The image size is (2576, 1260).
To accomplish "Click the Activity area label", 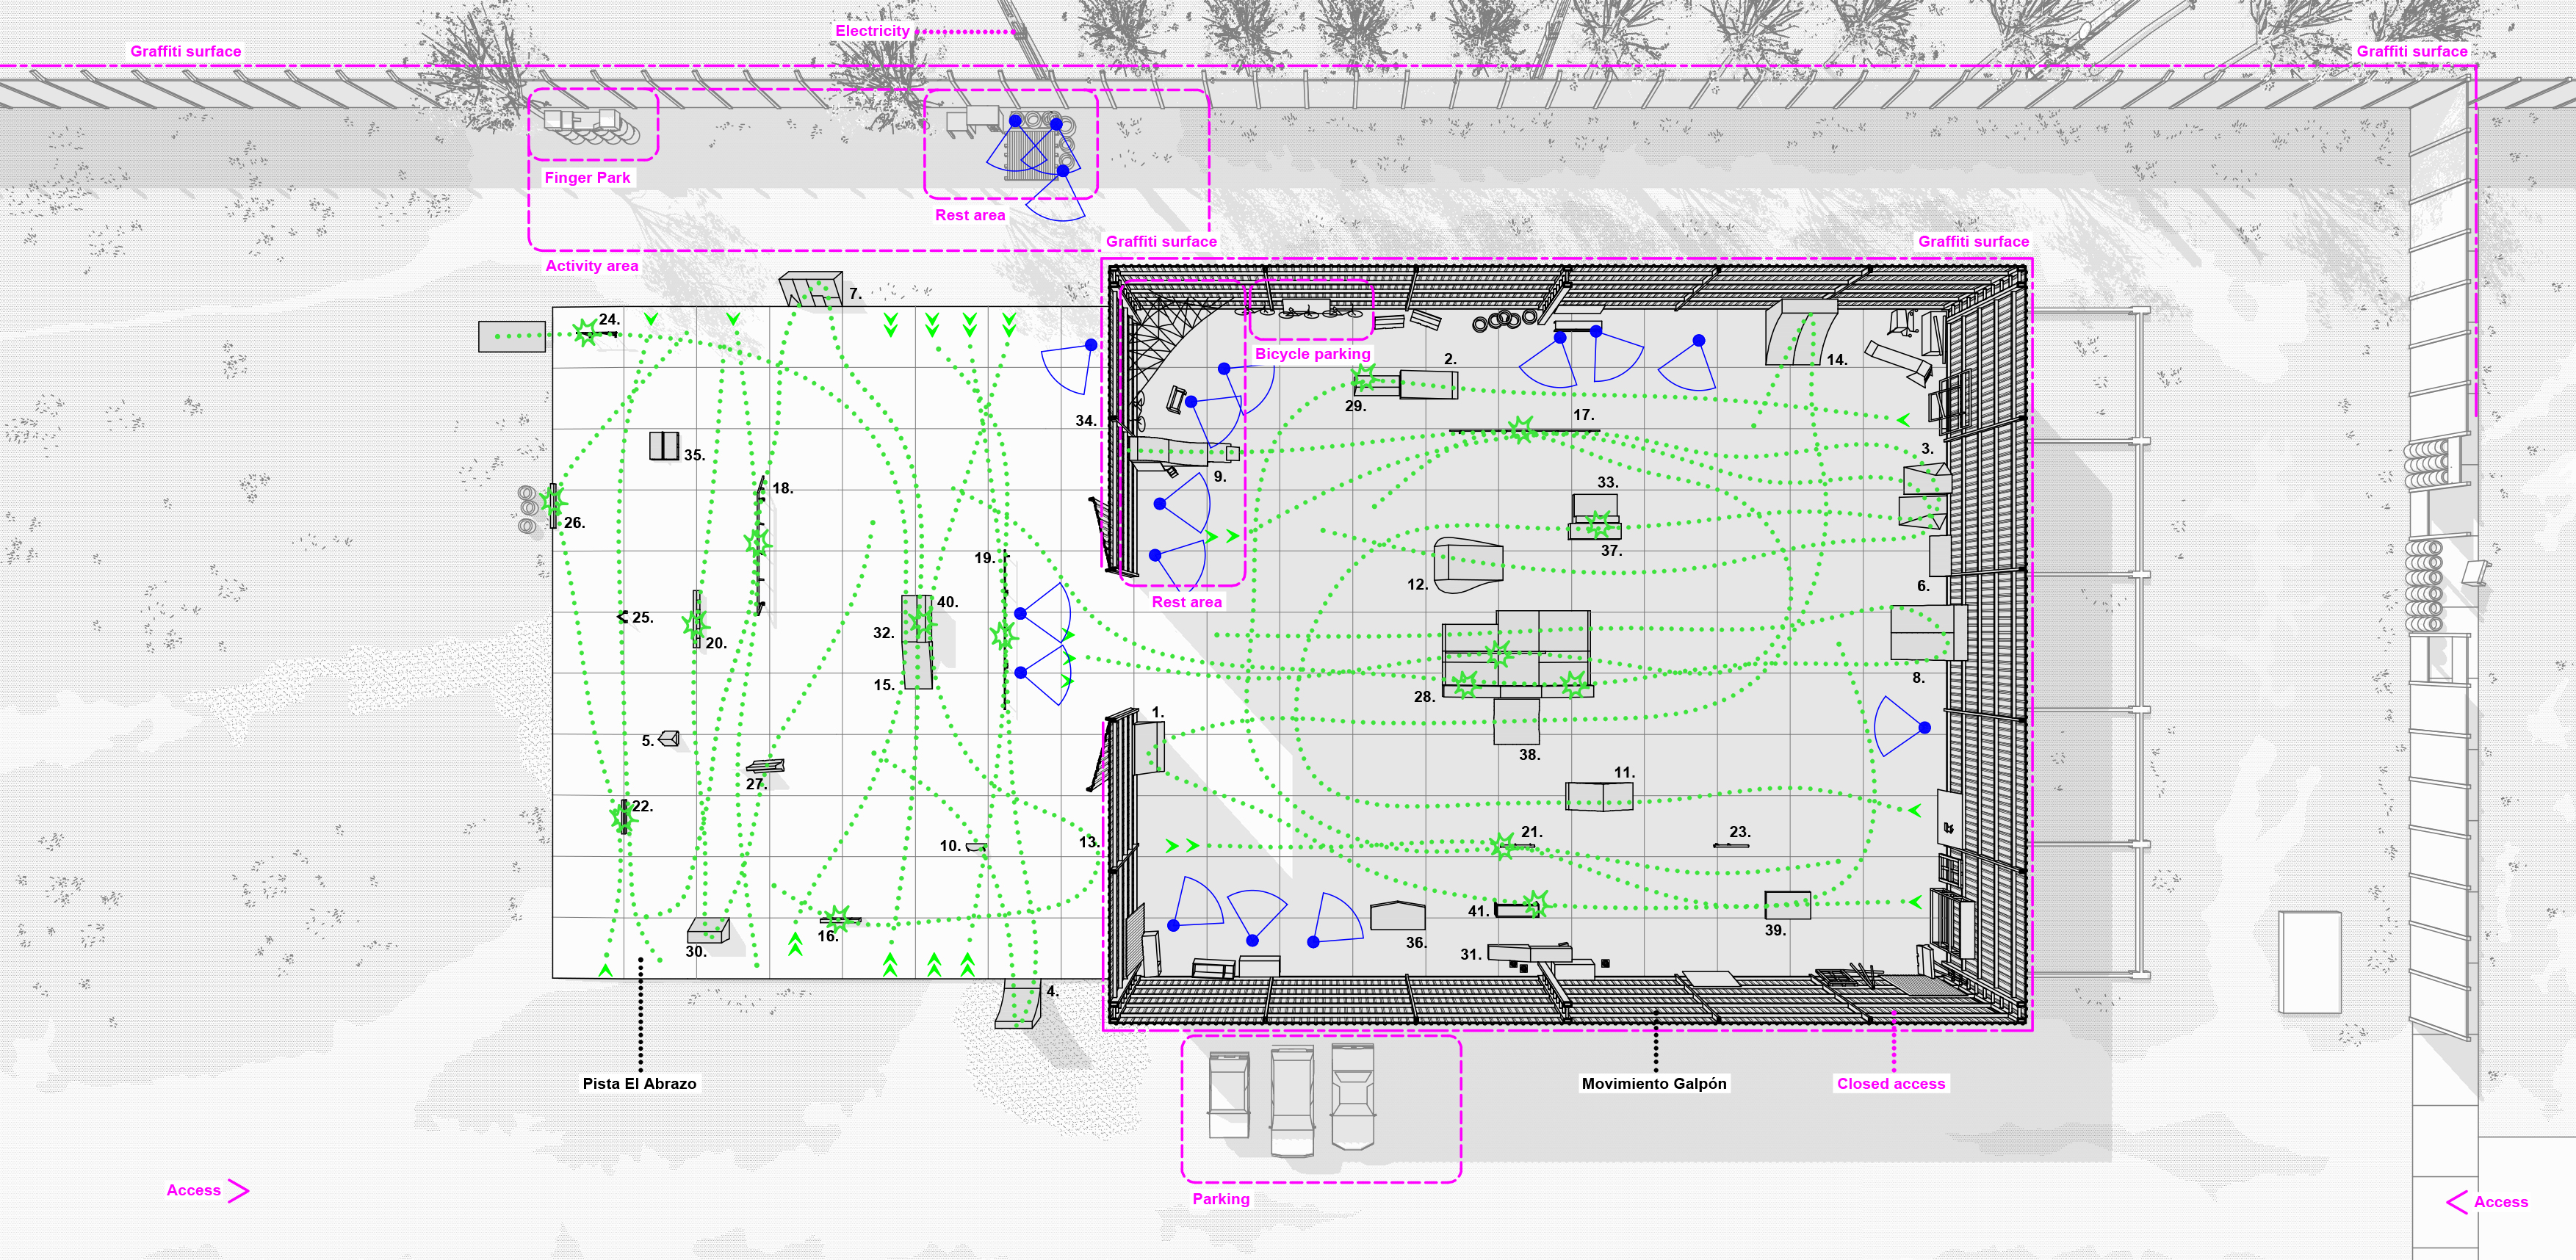I will pos(591,266).
